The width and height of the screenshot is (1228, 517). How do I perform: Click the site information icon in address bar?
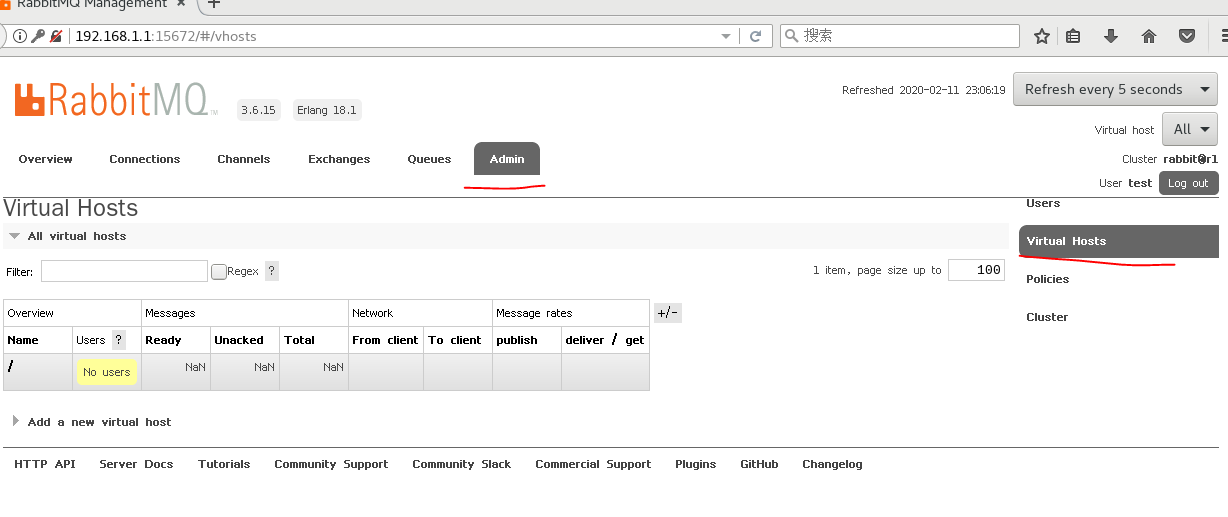(x=20, y=36)
